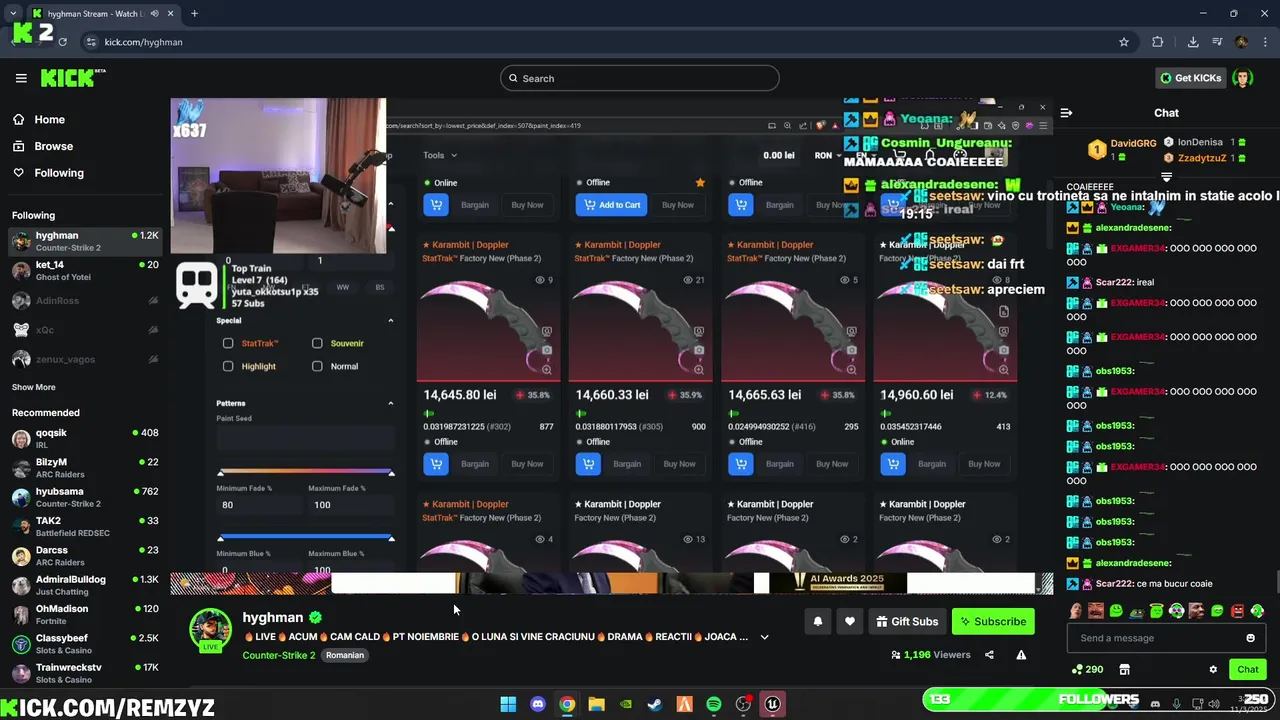Open Spotify from the taskbar

[x=714, y=704]
